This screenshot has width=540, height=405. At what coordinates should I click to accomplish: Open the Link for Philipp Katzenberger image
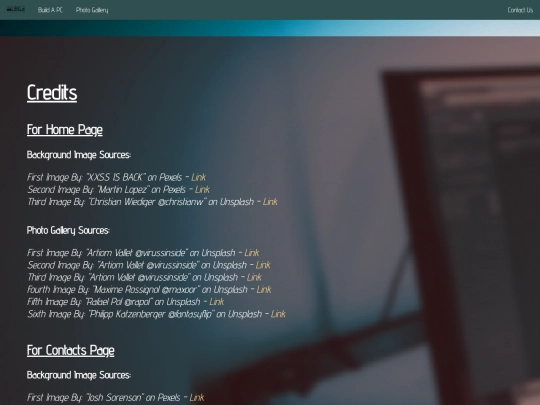(x=278, y=314)
